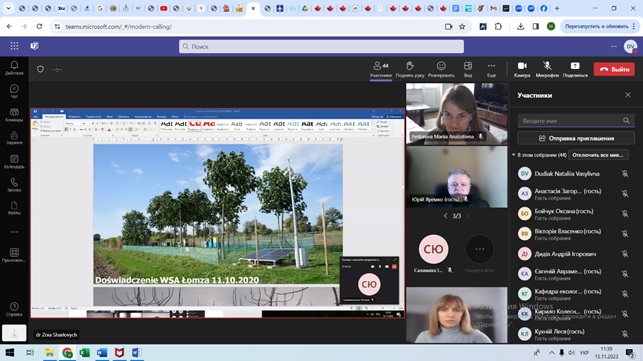Image resolution: width=643 pixels, height=361 pixels.
Task: Leave the meeting with Выйти button
Action: point(614,69)
